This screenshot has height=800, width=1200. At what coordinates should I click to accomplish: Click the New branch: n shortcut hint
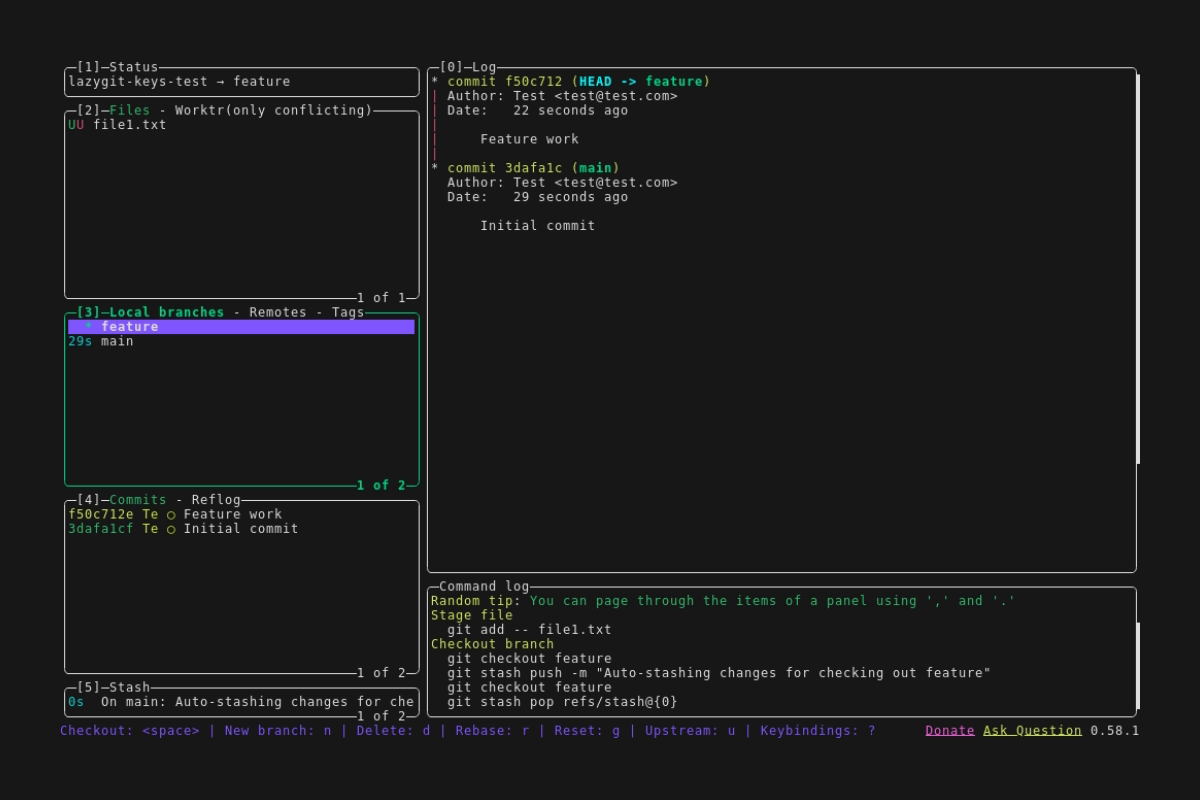(278, 731)
